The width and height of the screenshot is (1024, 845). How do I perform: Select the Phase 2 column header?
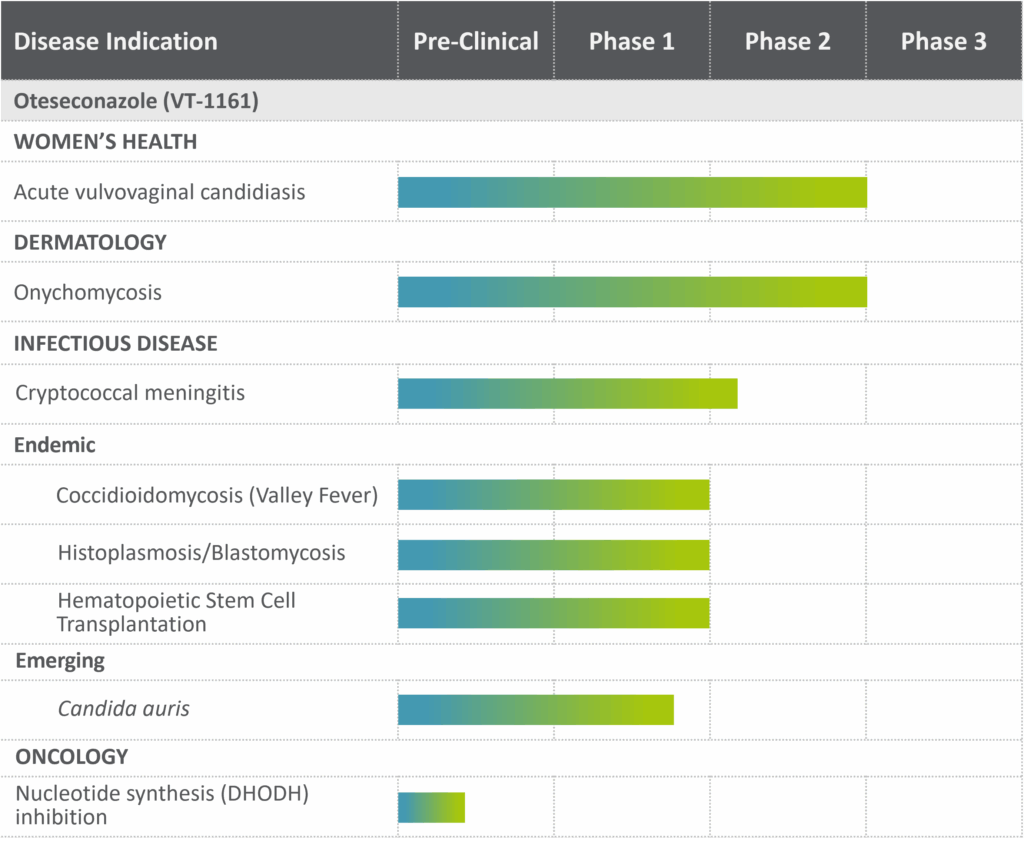coord(788,41)
